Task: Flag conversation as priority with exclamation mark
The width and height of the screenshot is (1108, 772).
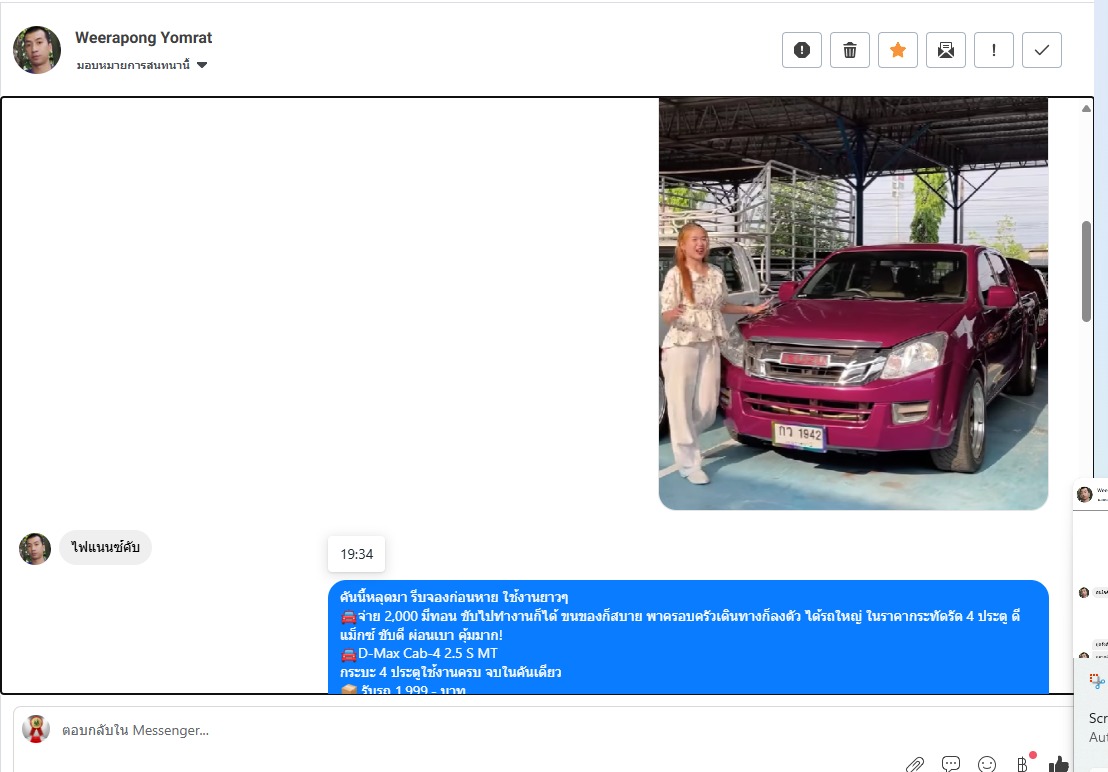Action: [x=993, y=50]
